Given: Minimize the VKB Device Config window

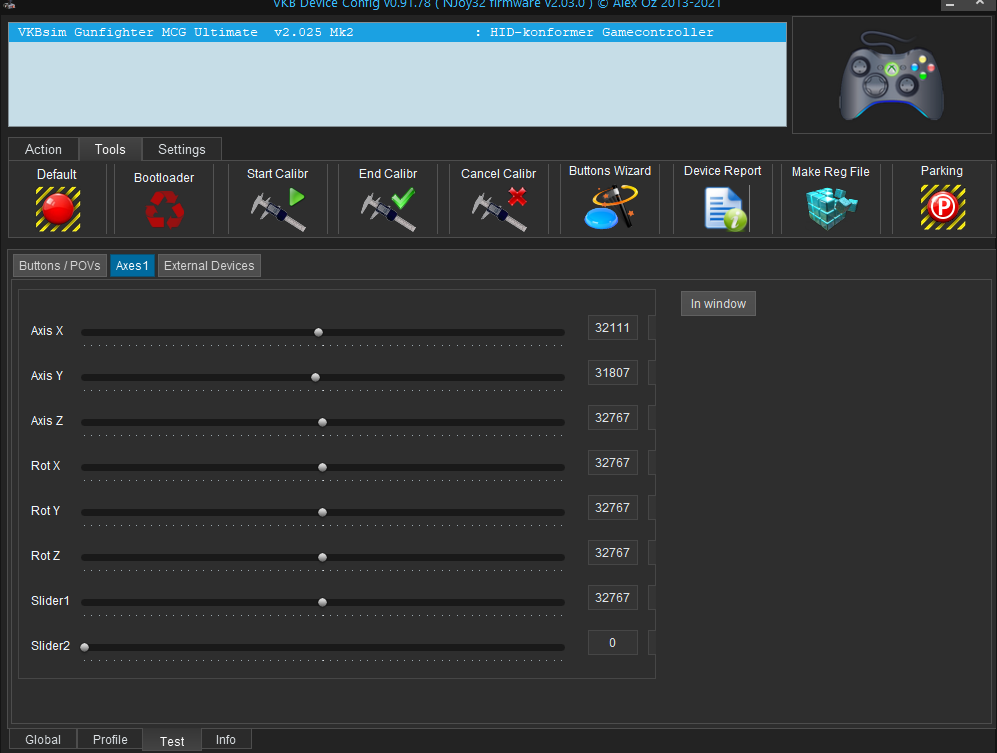Looking at the screenshot, I should point(950,4).
